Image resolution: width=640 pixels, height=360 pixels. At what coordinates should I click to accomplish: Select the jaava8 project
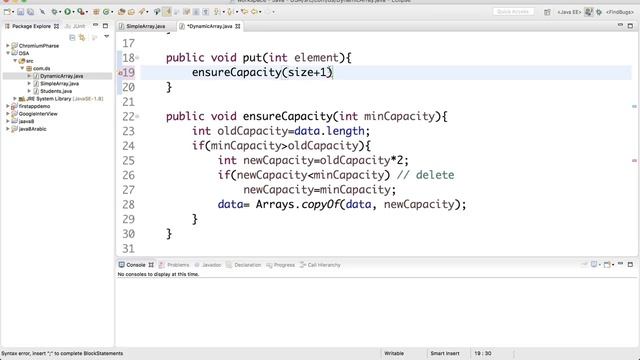click(26, 121)
